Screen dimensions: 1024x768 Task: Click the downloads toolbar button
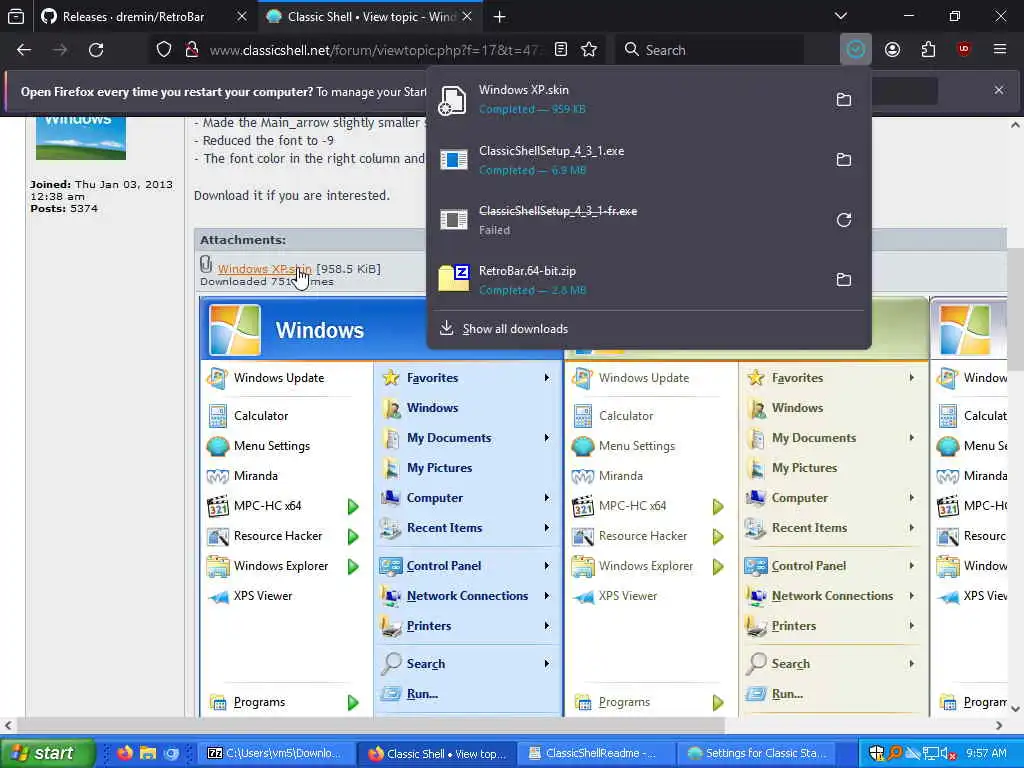coord(856,50)
